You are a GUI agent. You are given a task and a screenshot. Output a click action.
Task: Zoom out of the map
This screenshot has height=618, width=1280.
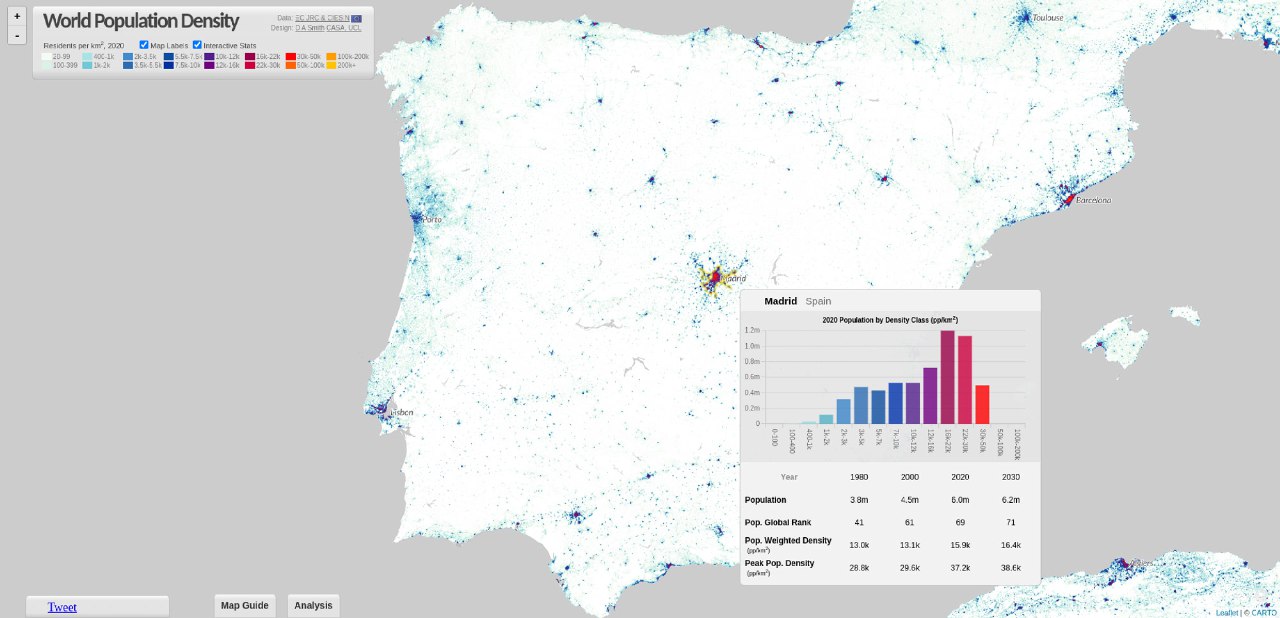(17, 36)
